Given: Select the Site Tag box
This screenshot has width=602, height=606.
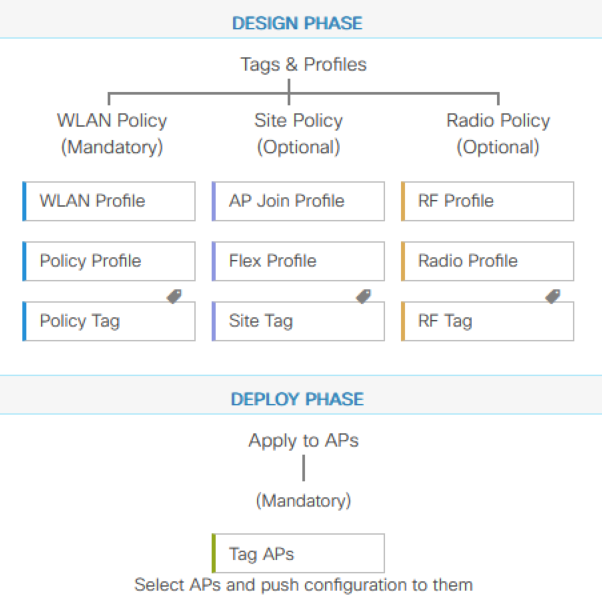Looking at the screenshot, I should [x=298, y=321].
